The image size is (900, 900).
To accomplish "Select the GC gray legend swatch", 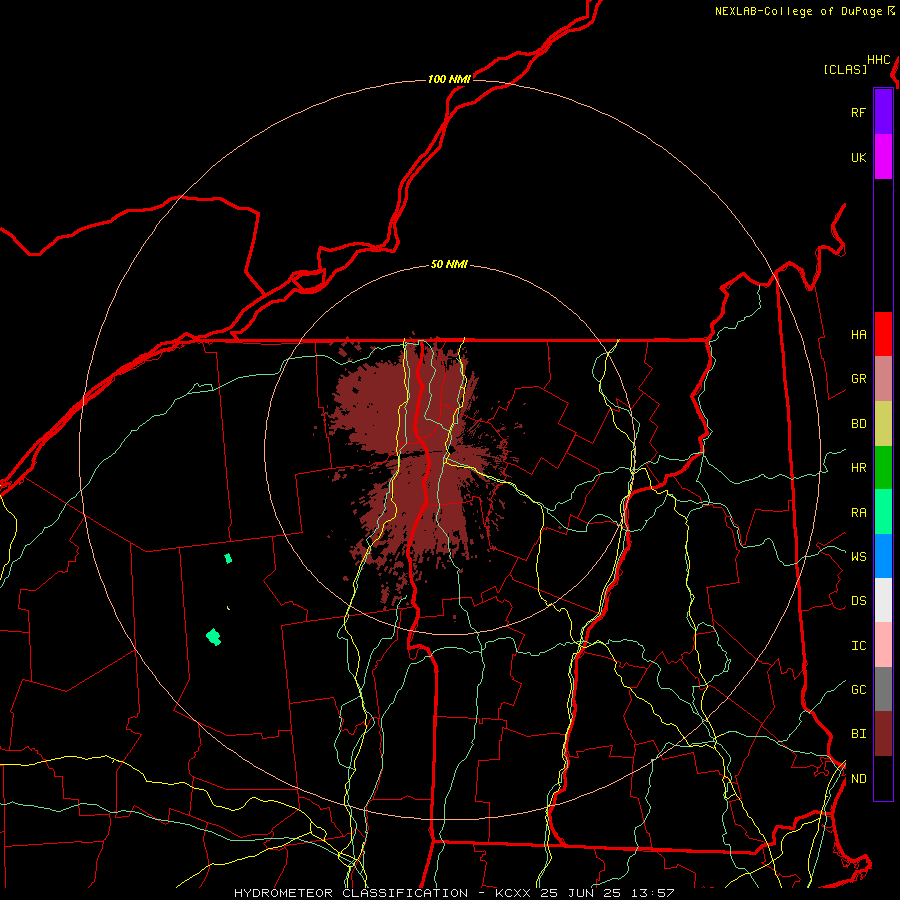I will pos(883,689).
